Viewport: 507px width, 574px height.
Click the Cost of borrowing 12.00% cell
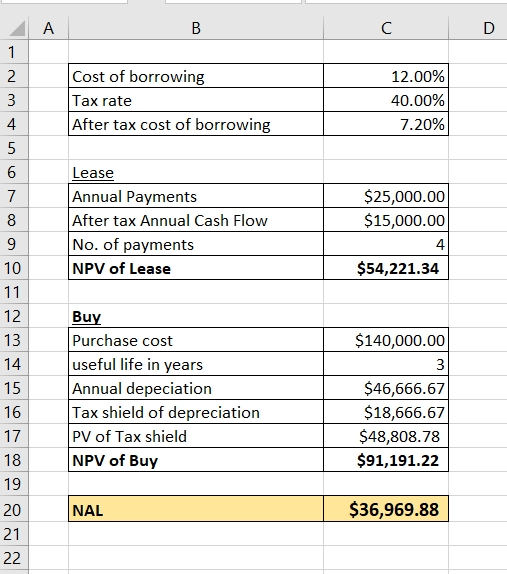coord(386,76)
